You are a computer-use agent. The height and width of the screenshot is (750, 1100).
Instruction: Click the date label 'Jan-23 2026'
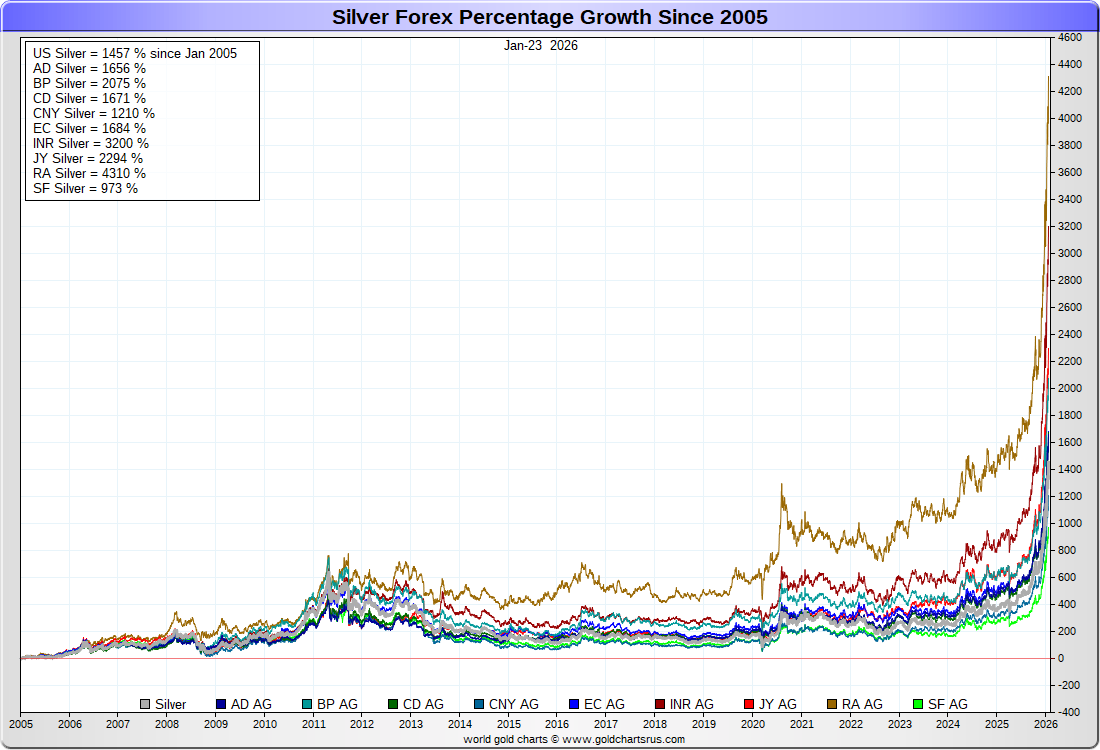coord(541,46)
